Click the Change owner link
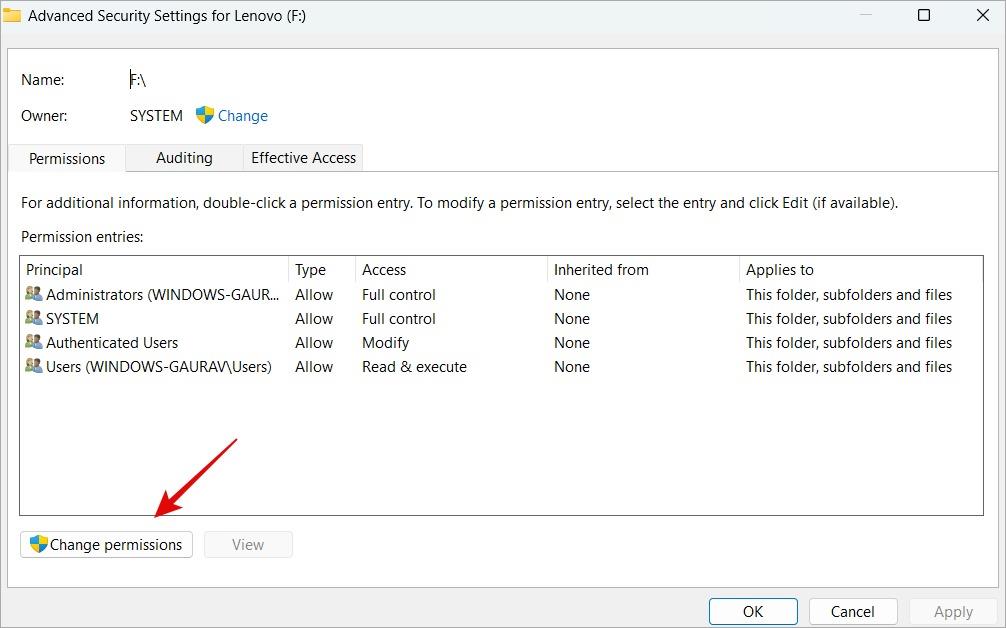 pyautogui.click(x=243, y=116)
